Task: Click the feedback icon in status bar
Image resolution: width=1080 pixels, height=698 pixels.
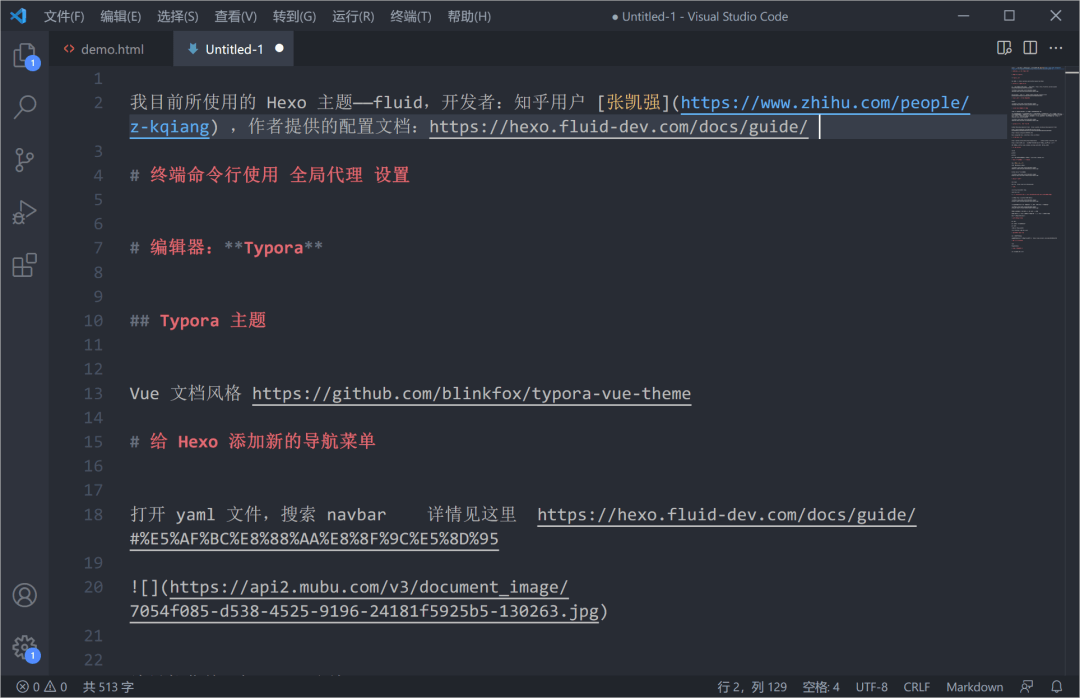Action: 1026,686
